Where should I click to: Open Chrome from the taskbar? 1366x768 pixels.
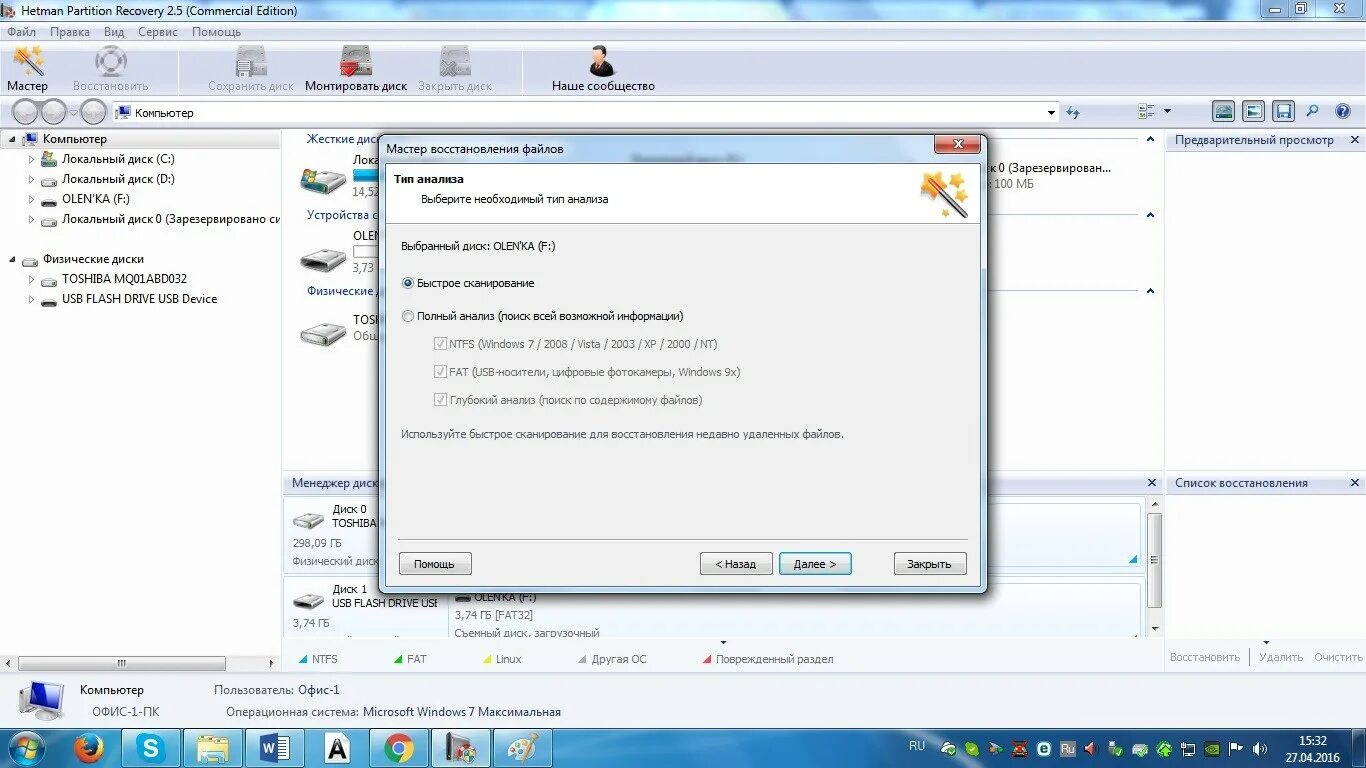click(399, 748)
